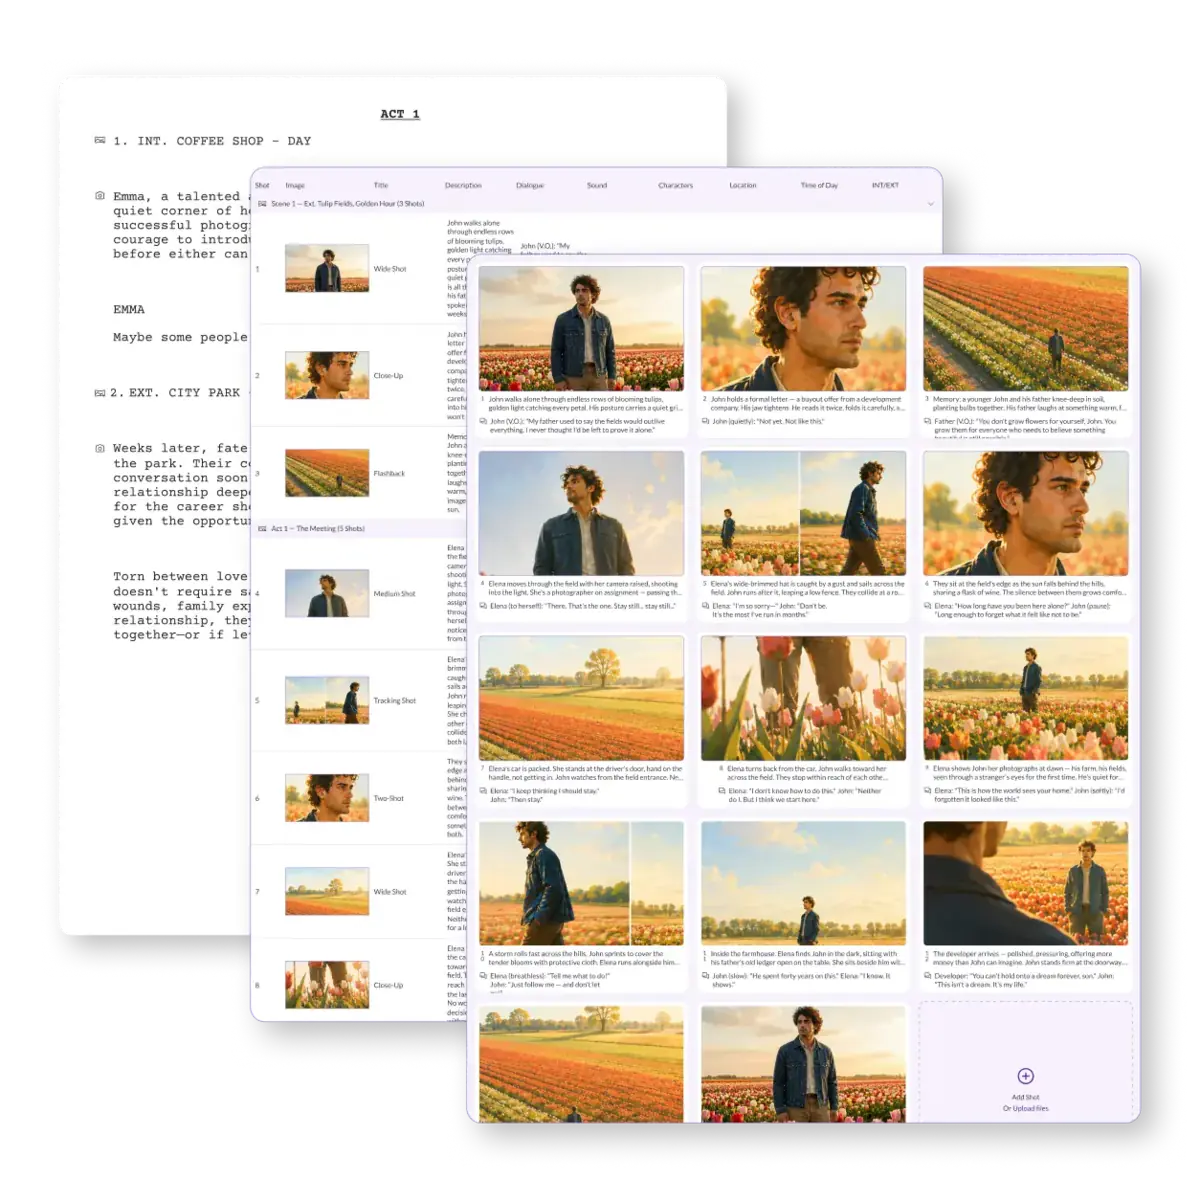The width and height of the screenshot is (1200, 1200).
Task: Open shot 8 Close-Up tulips thumbnail in table
Action: point(327,985)
